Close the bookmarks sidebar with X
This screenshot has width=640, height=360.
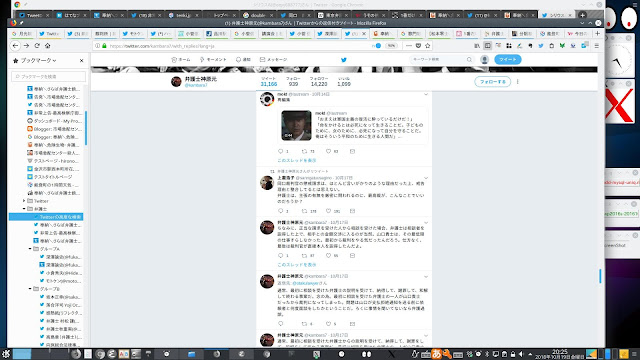click(81, 60)
